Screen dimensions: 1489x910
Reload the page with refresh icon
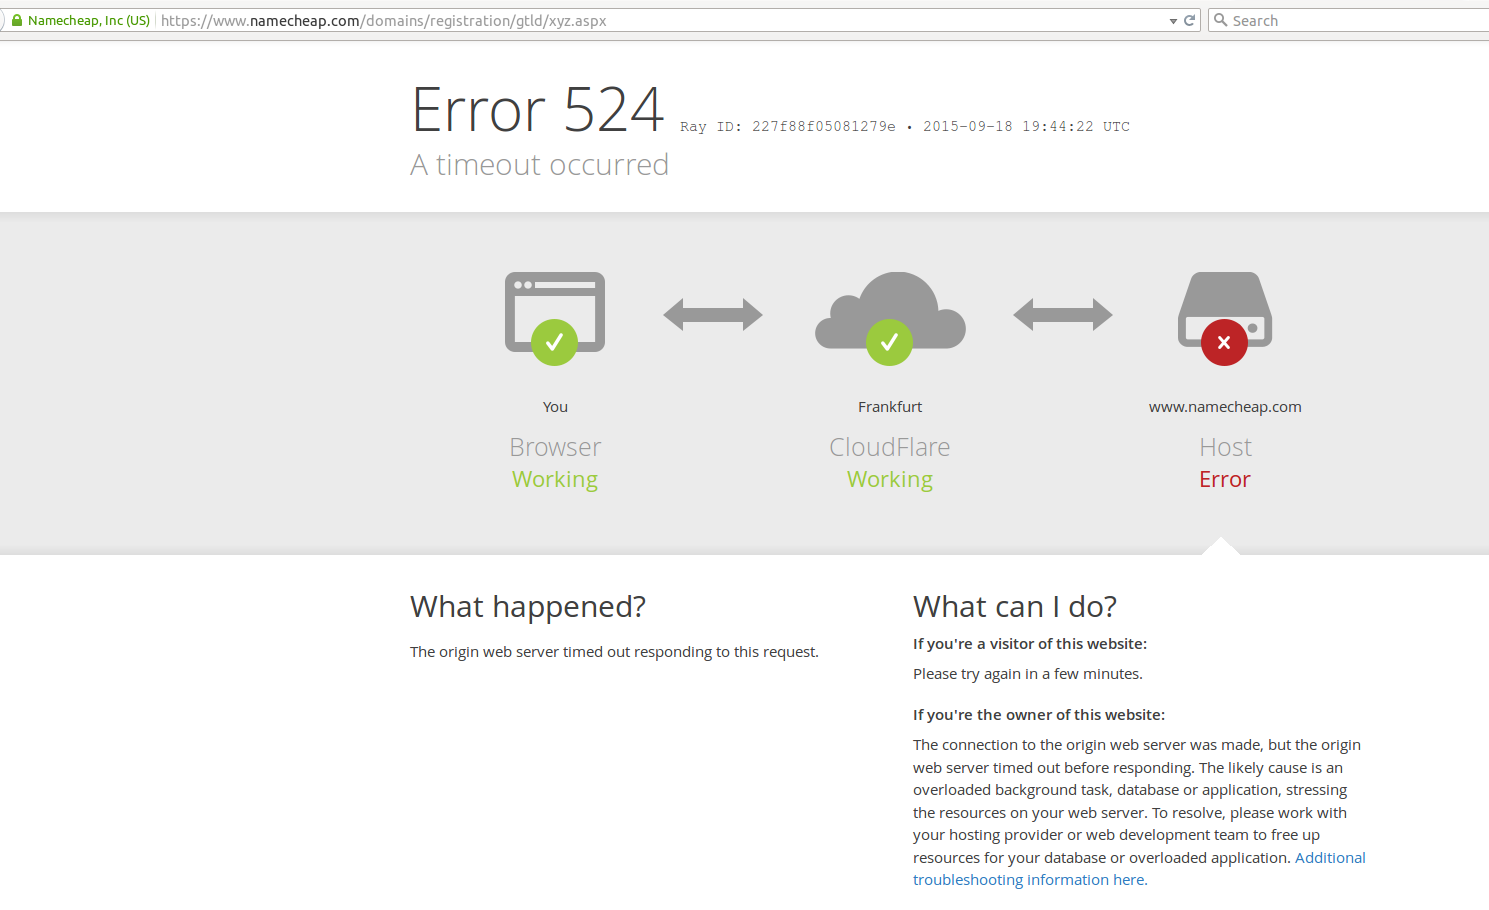1190,20
